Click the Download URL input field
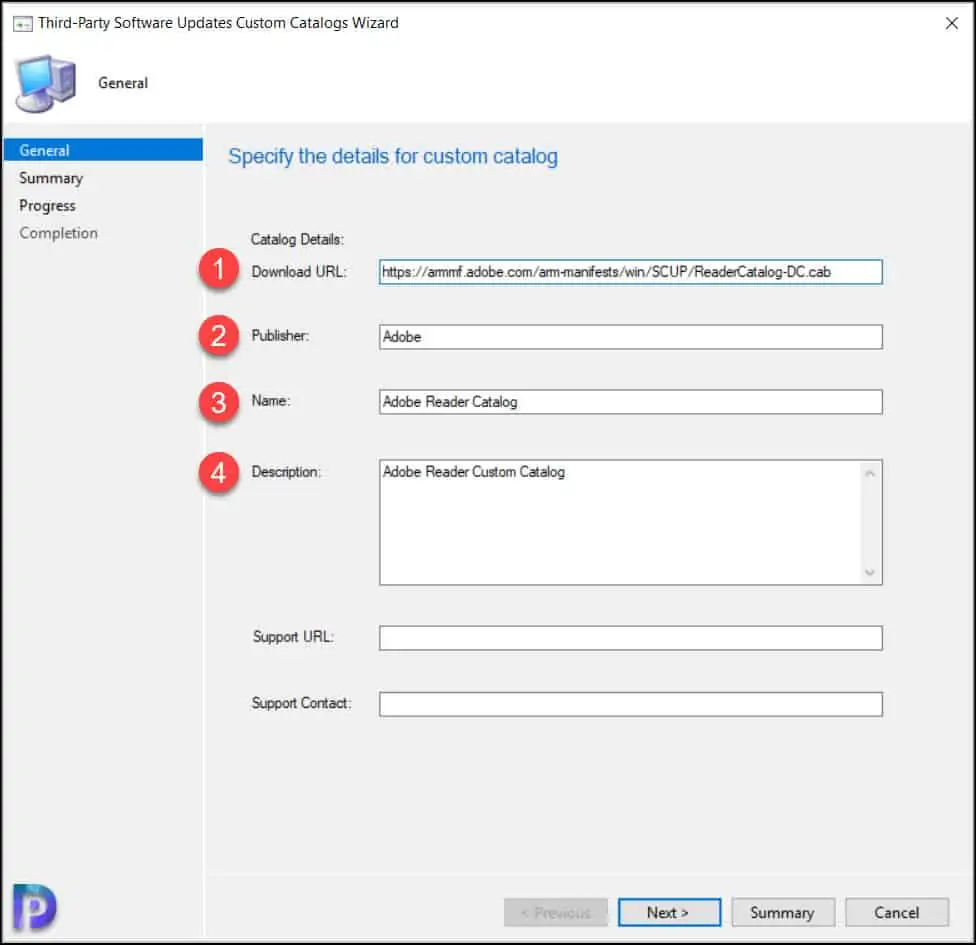 [630, 272]
